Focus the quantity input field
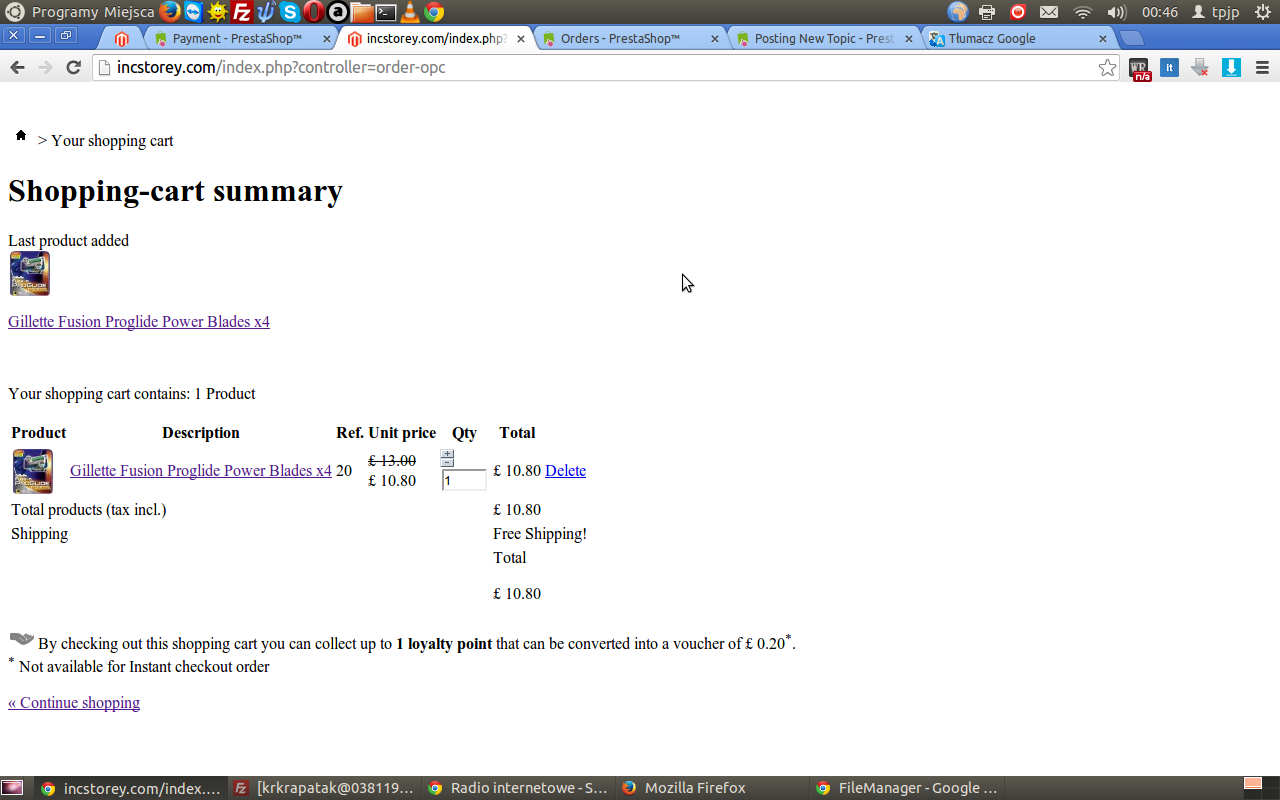The width and height of the screenshot is (1280, 800). point(464,480)
